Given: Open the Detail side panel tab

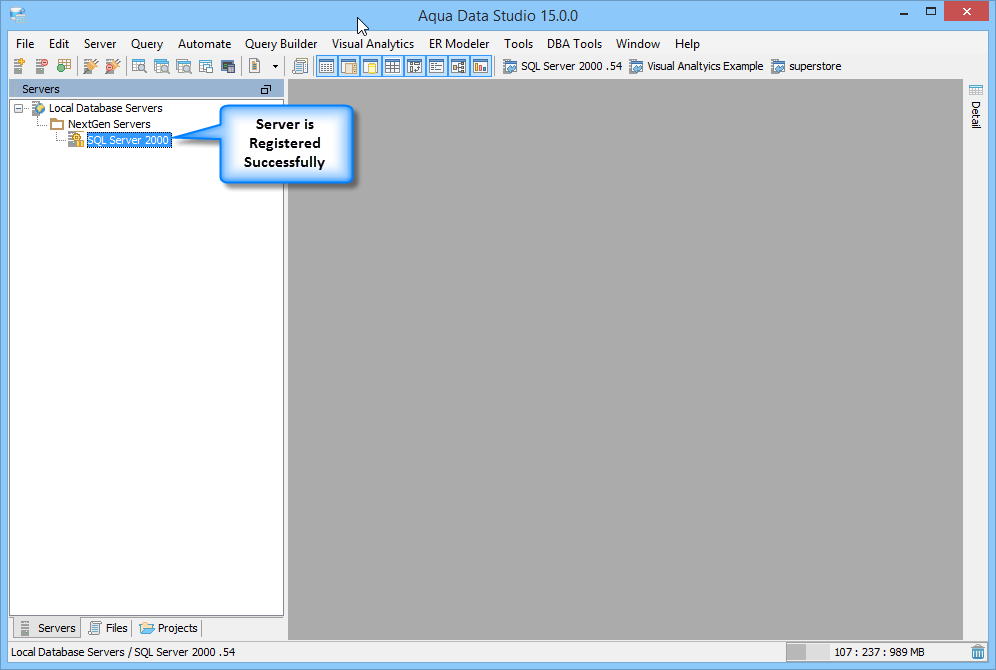Looking at the screenshot, I should click(976, 107).
